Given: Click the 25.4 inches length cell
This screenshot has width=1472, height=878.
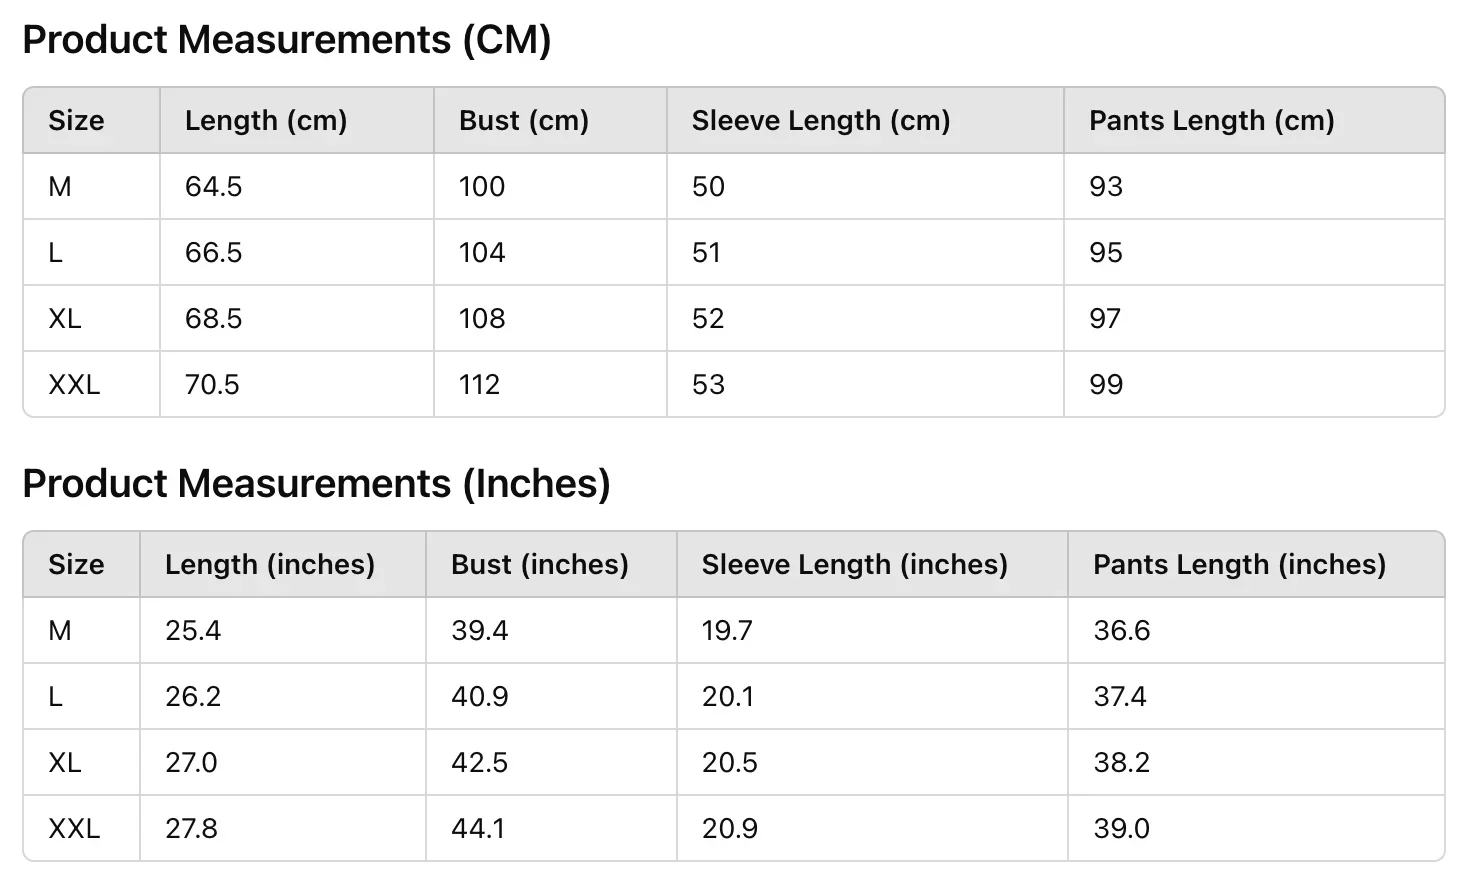Looking at the screenshot, I should [x=283, y=631].
